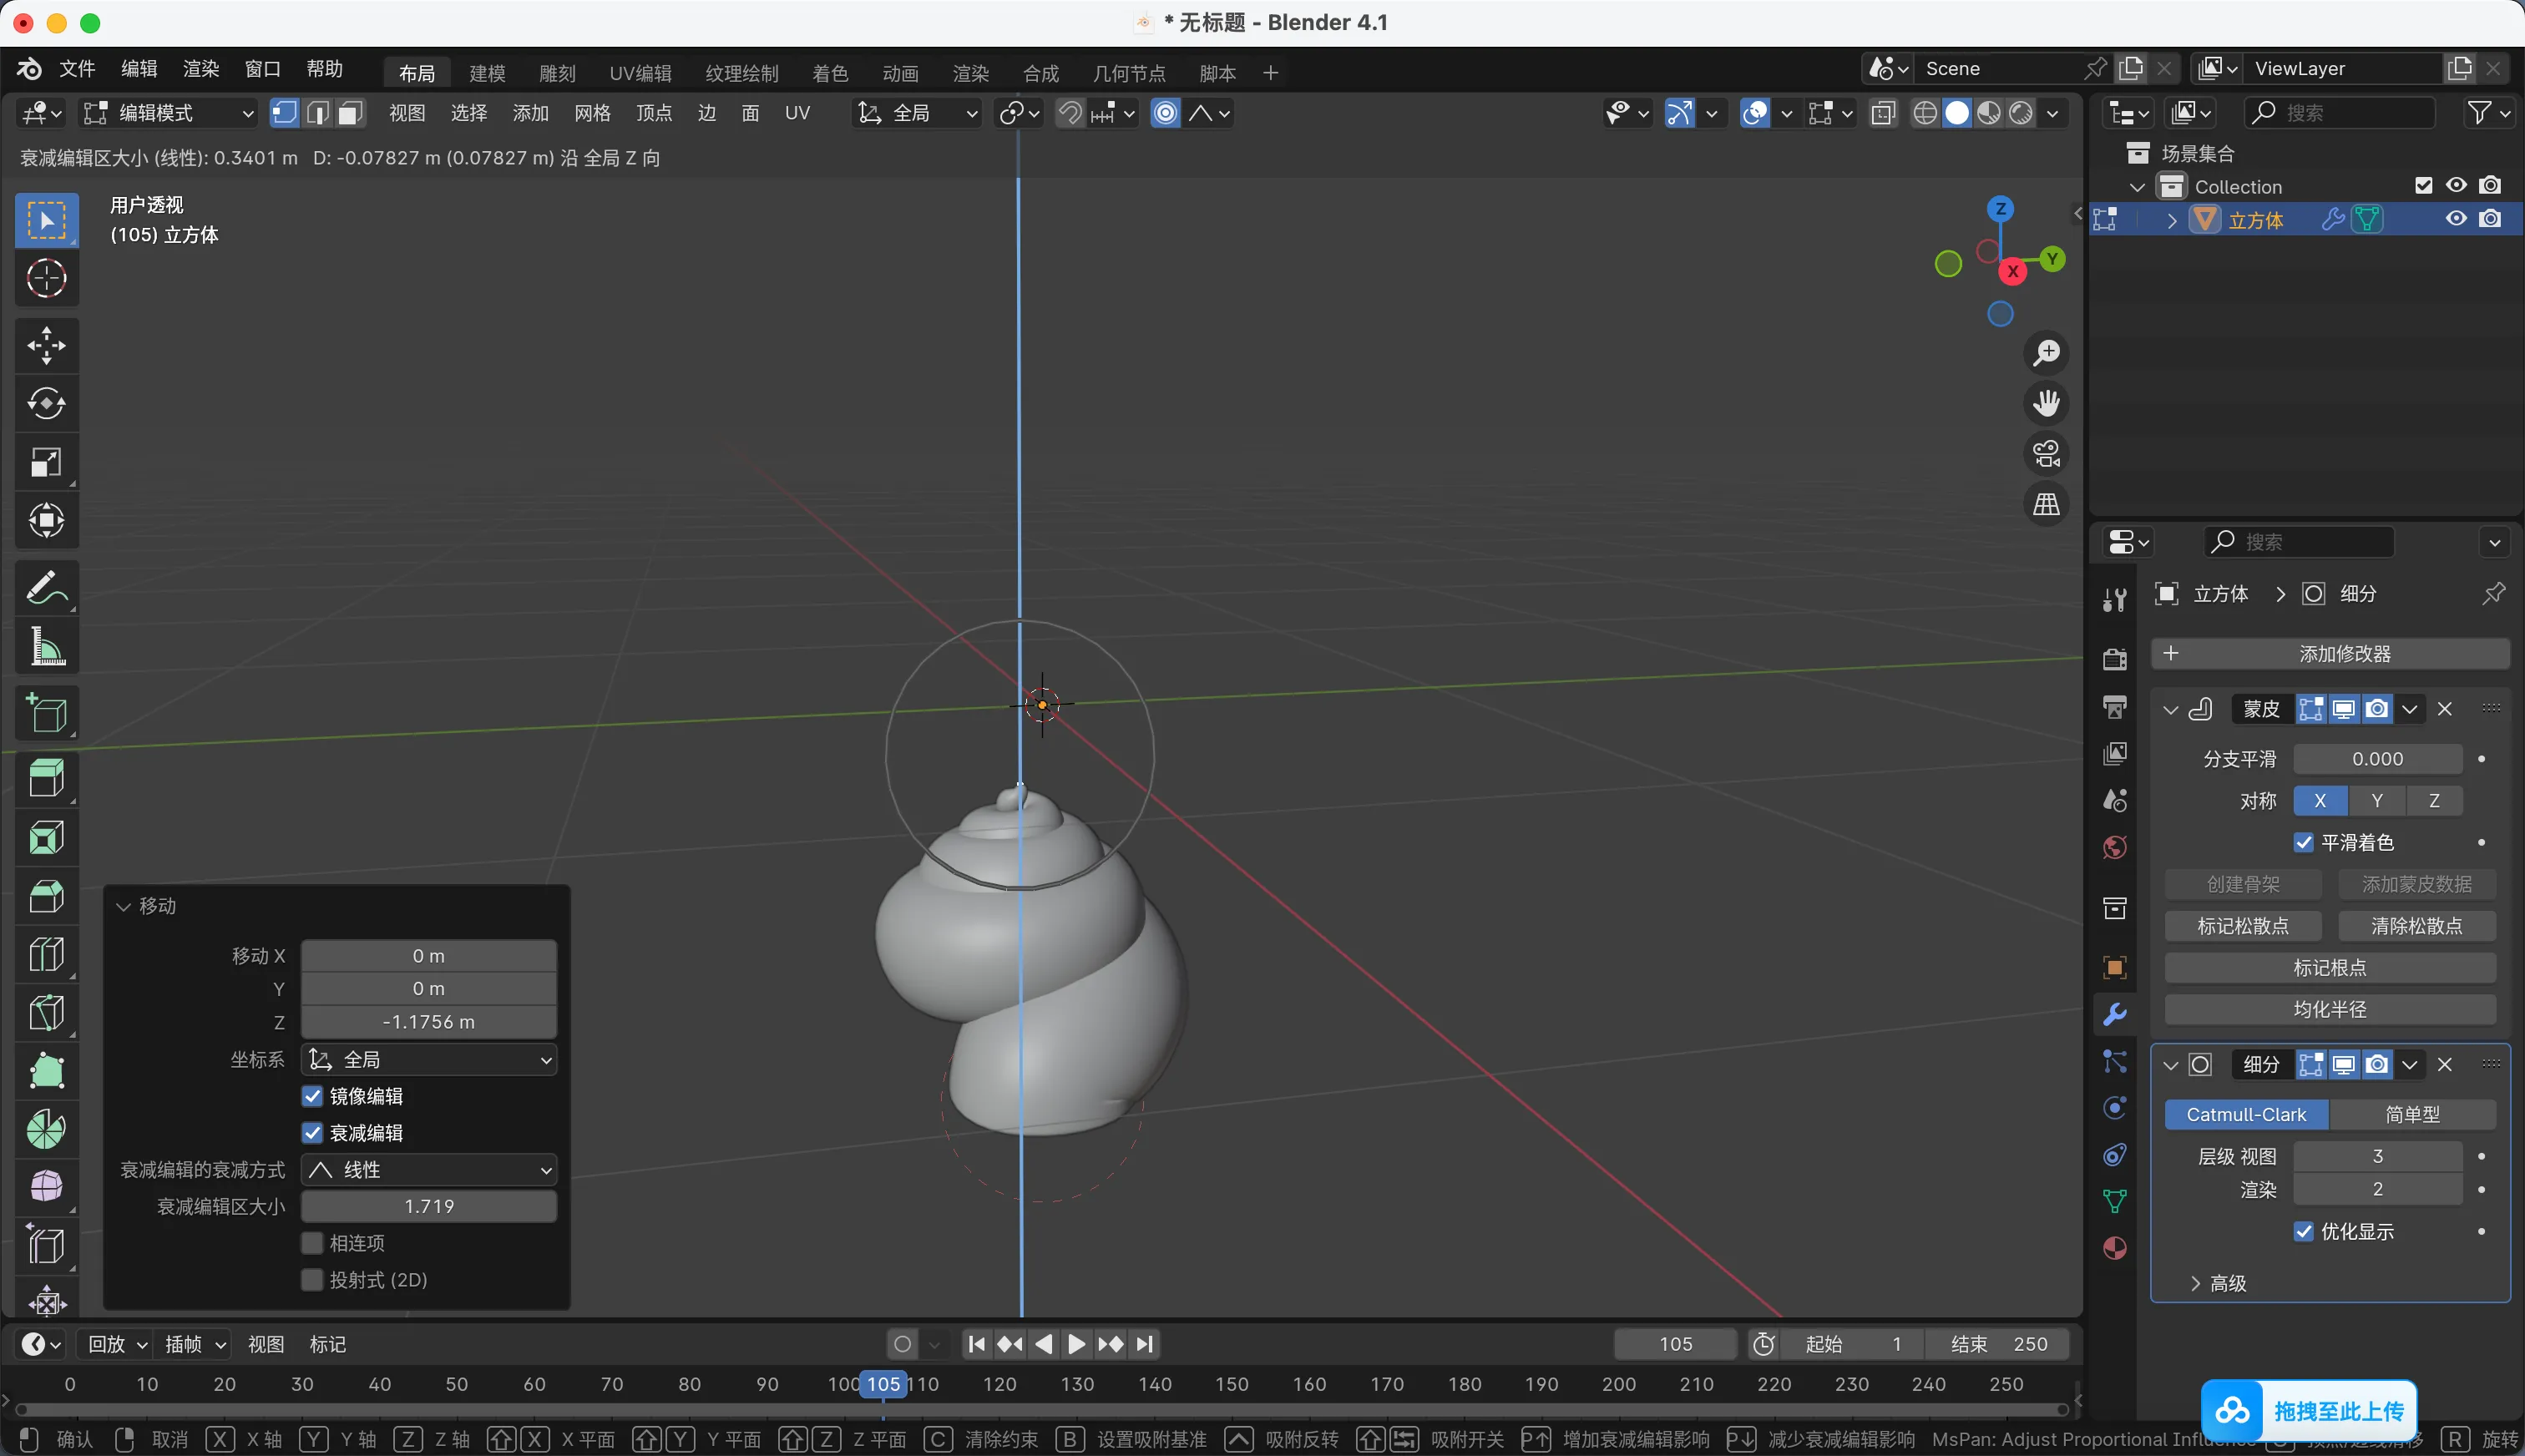2525x1456 pixels.
Task: Click the 添加修改器 button
Action: click(2330, 654)
